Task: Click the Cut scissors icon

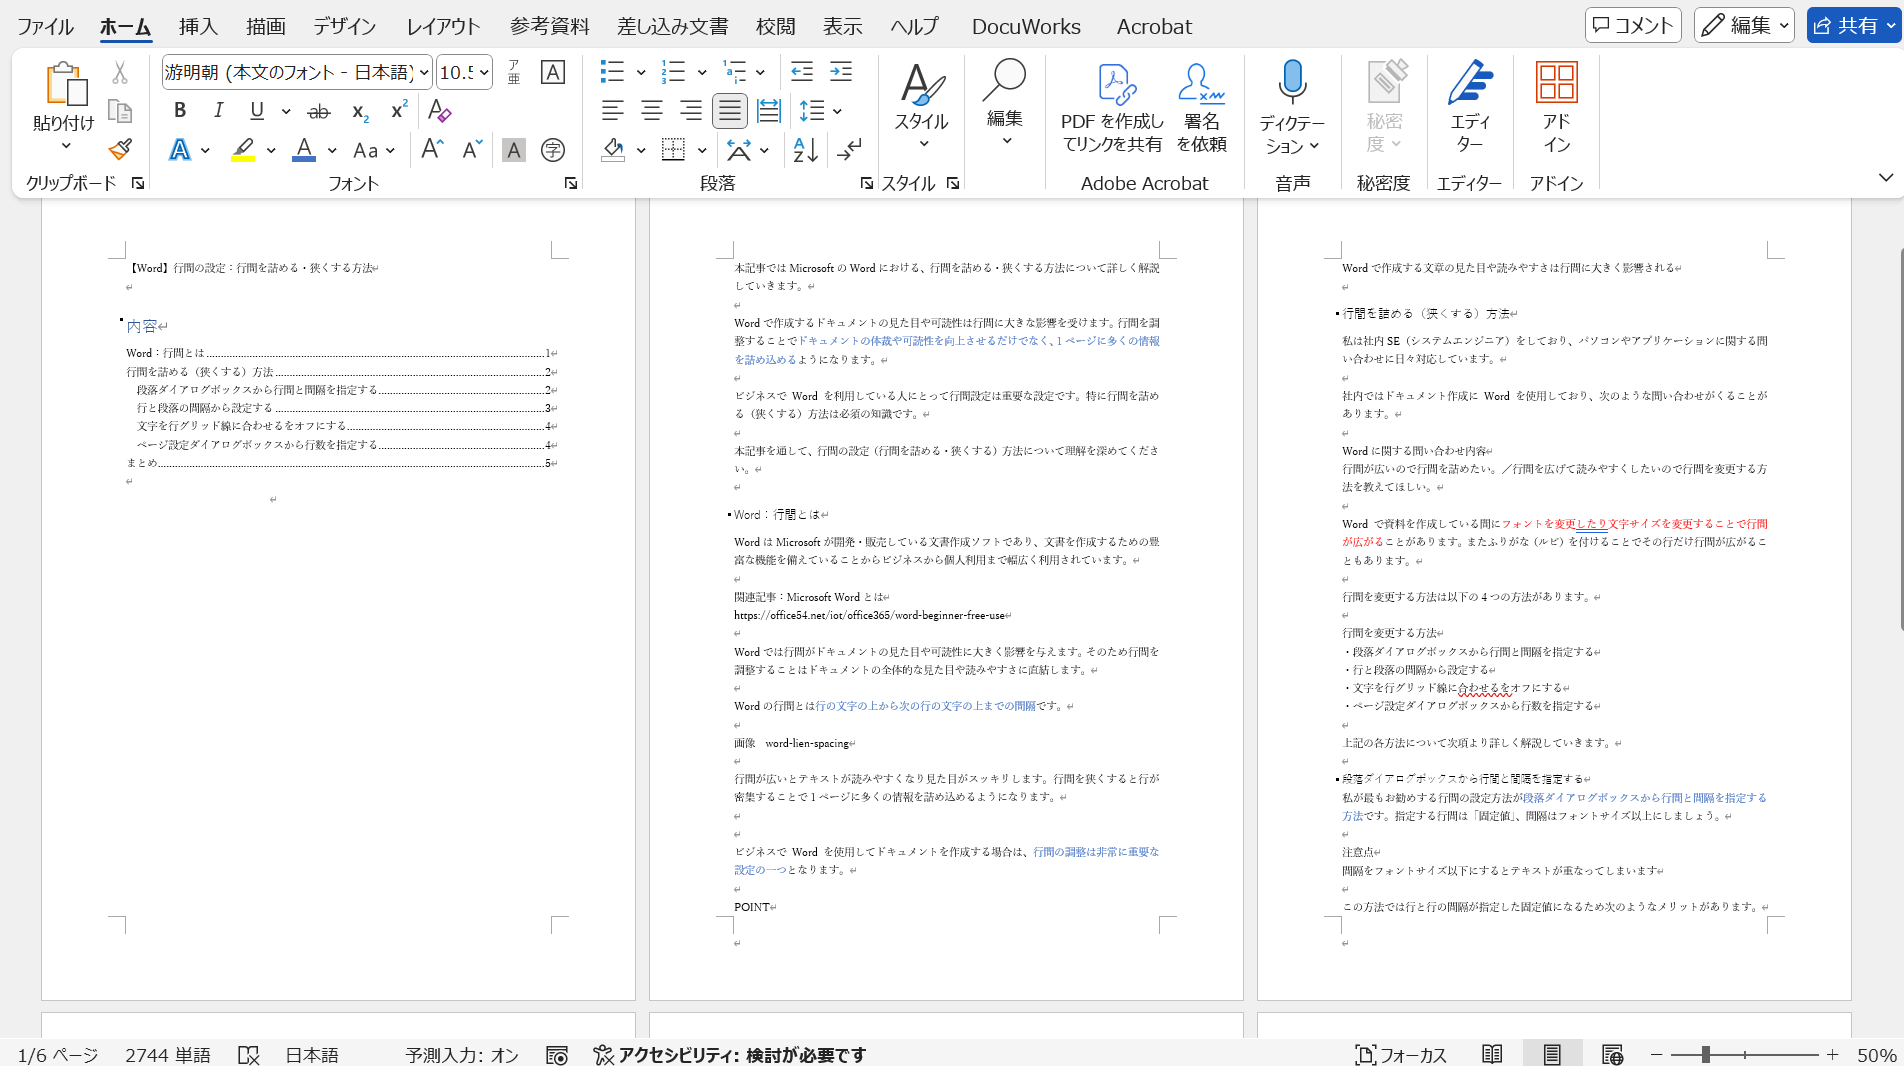Action: (x=120, y=73)
